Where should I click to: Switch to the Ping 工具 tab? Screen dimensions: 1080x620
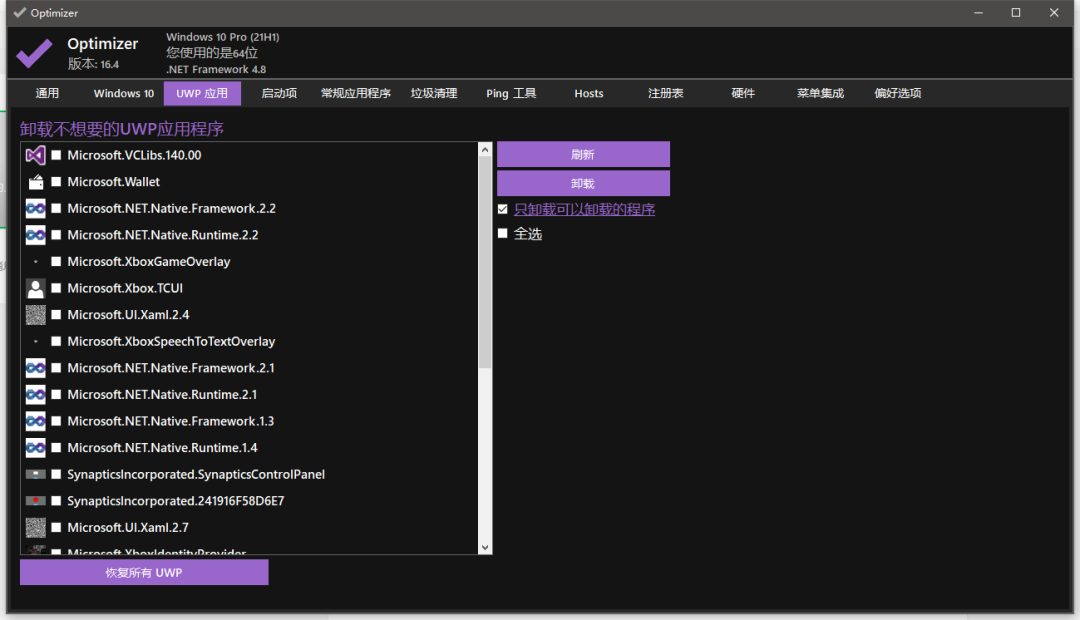click(511, 93)
